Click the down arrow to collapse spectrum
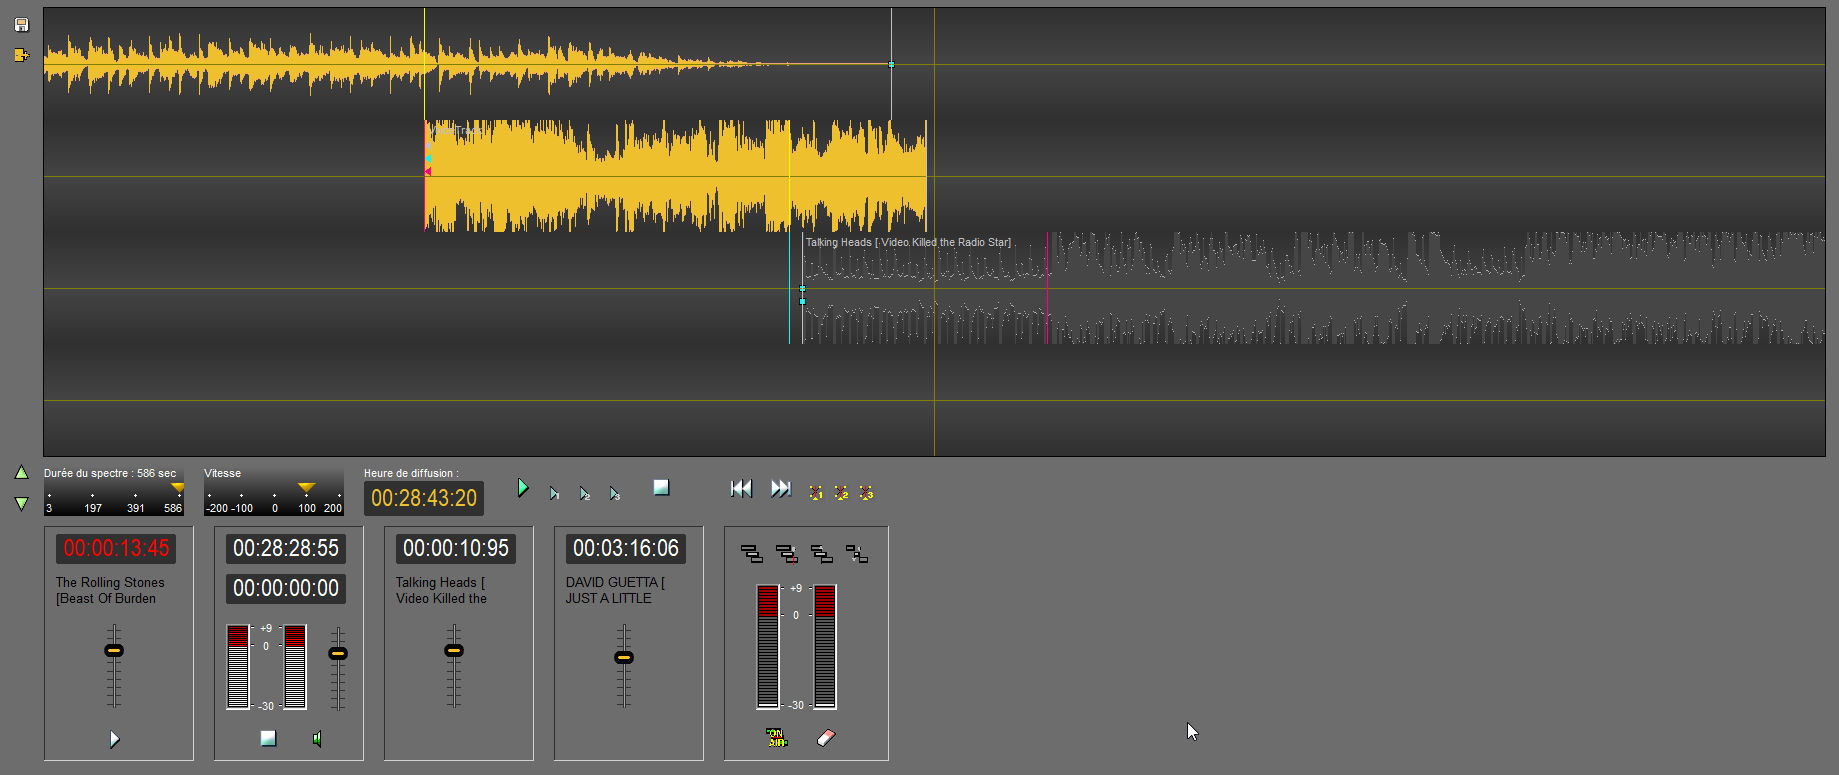 [x=21, y=504]
